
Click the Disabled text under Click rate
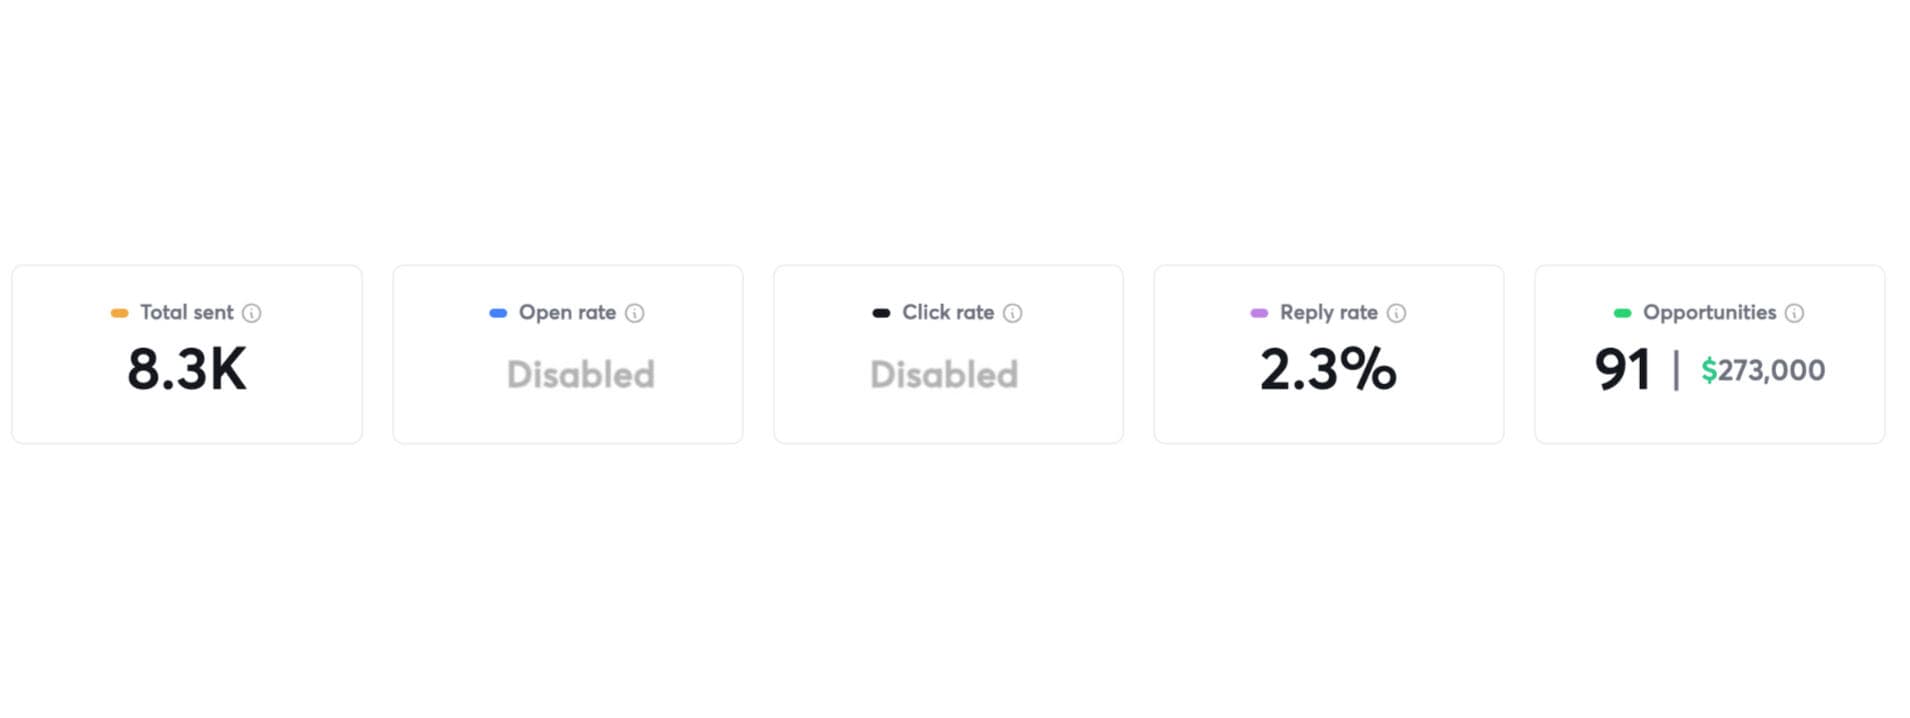tap(944, 374)
